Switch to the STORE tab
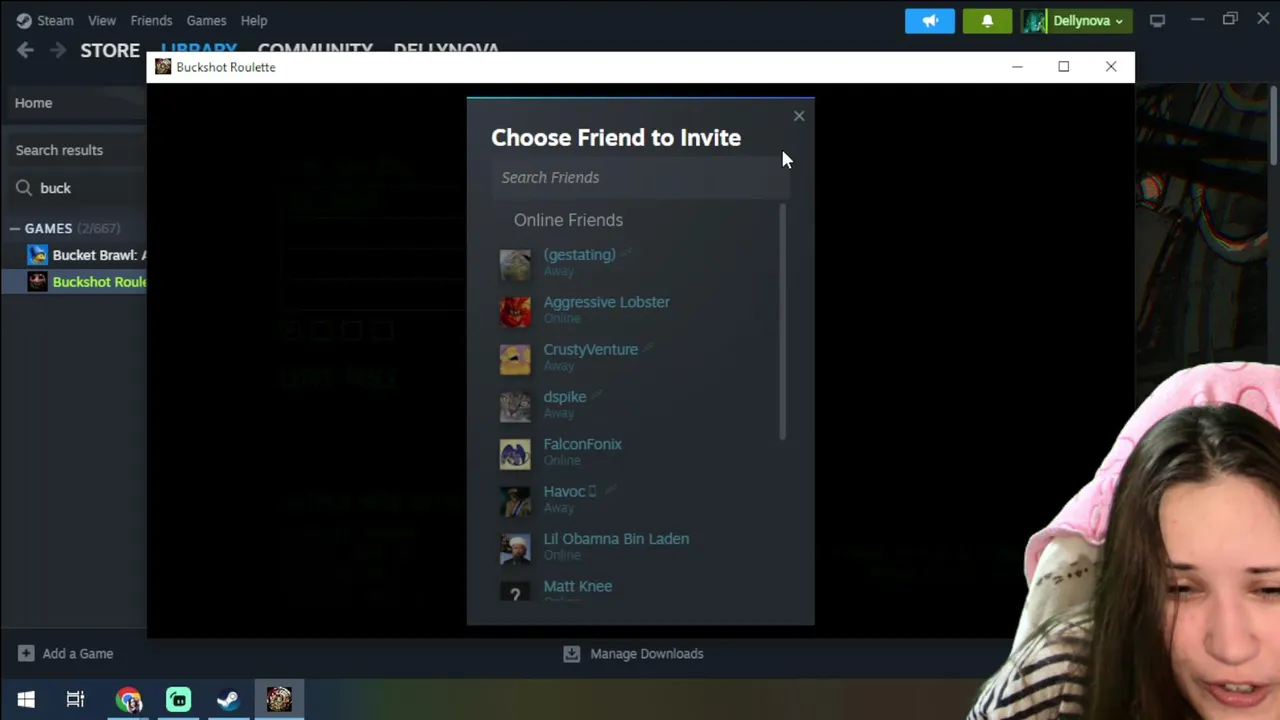 click(x=110, y=50)
